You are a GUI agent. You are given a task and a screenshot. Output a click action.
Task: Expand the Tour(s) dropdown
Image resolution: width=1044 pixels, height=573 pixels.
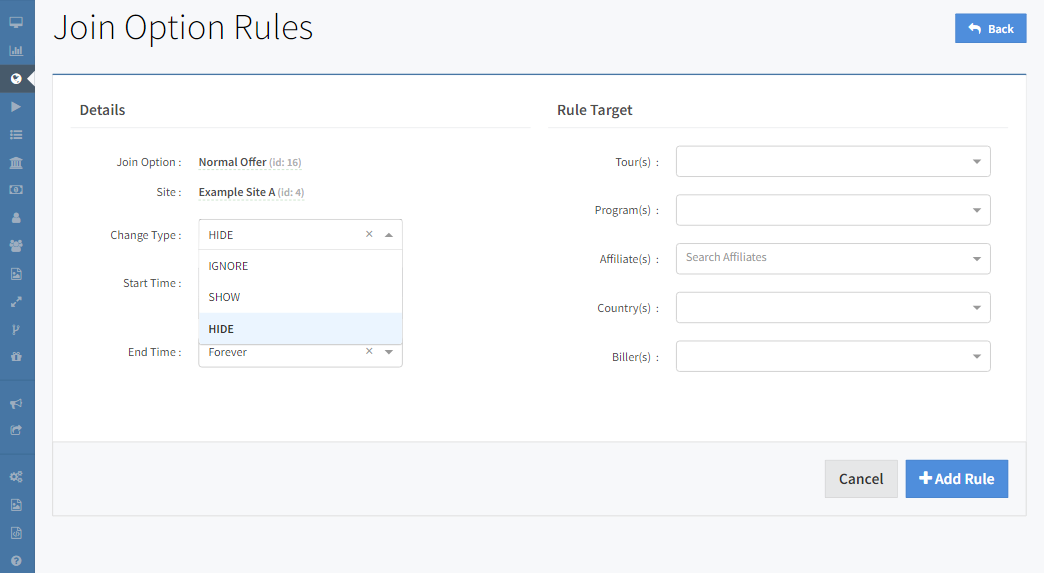pos(832,161)
